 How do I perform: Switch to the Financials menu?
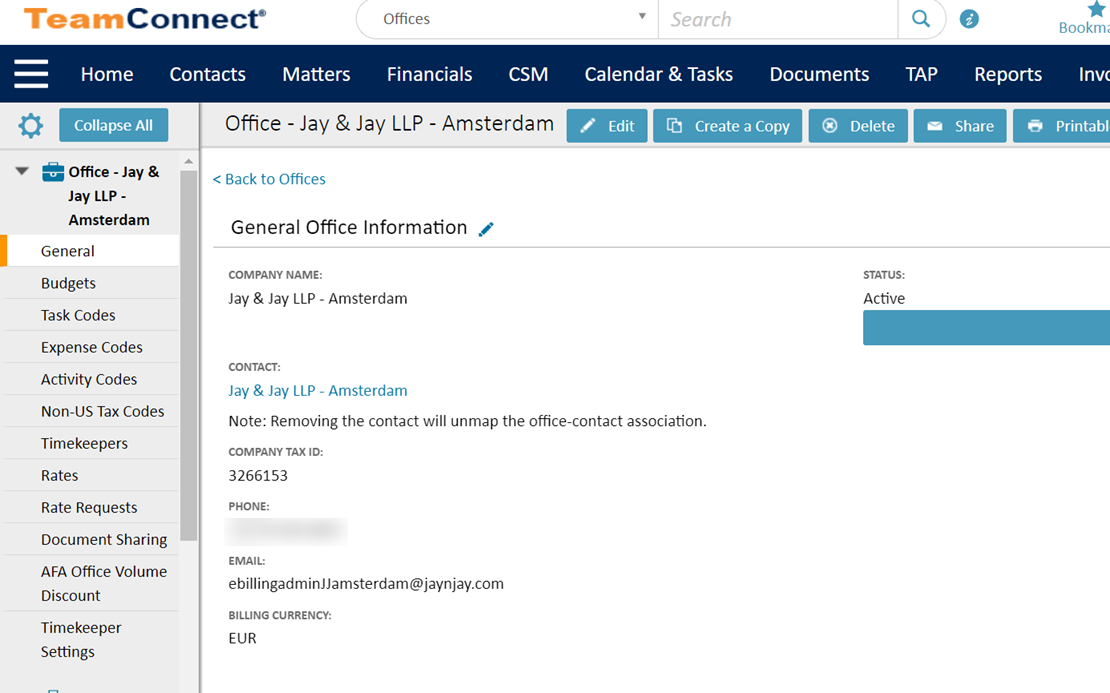(x=429, y=73)
